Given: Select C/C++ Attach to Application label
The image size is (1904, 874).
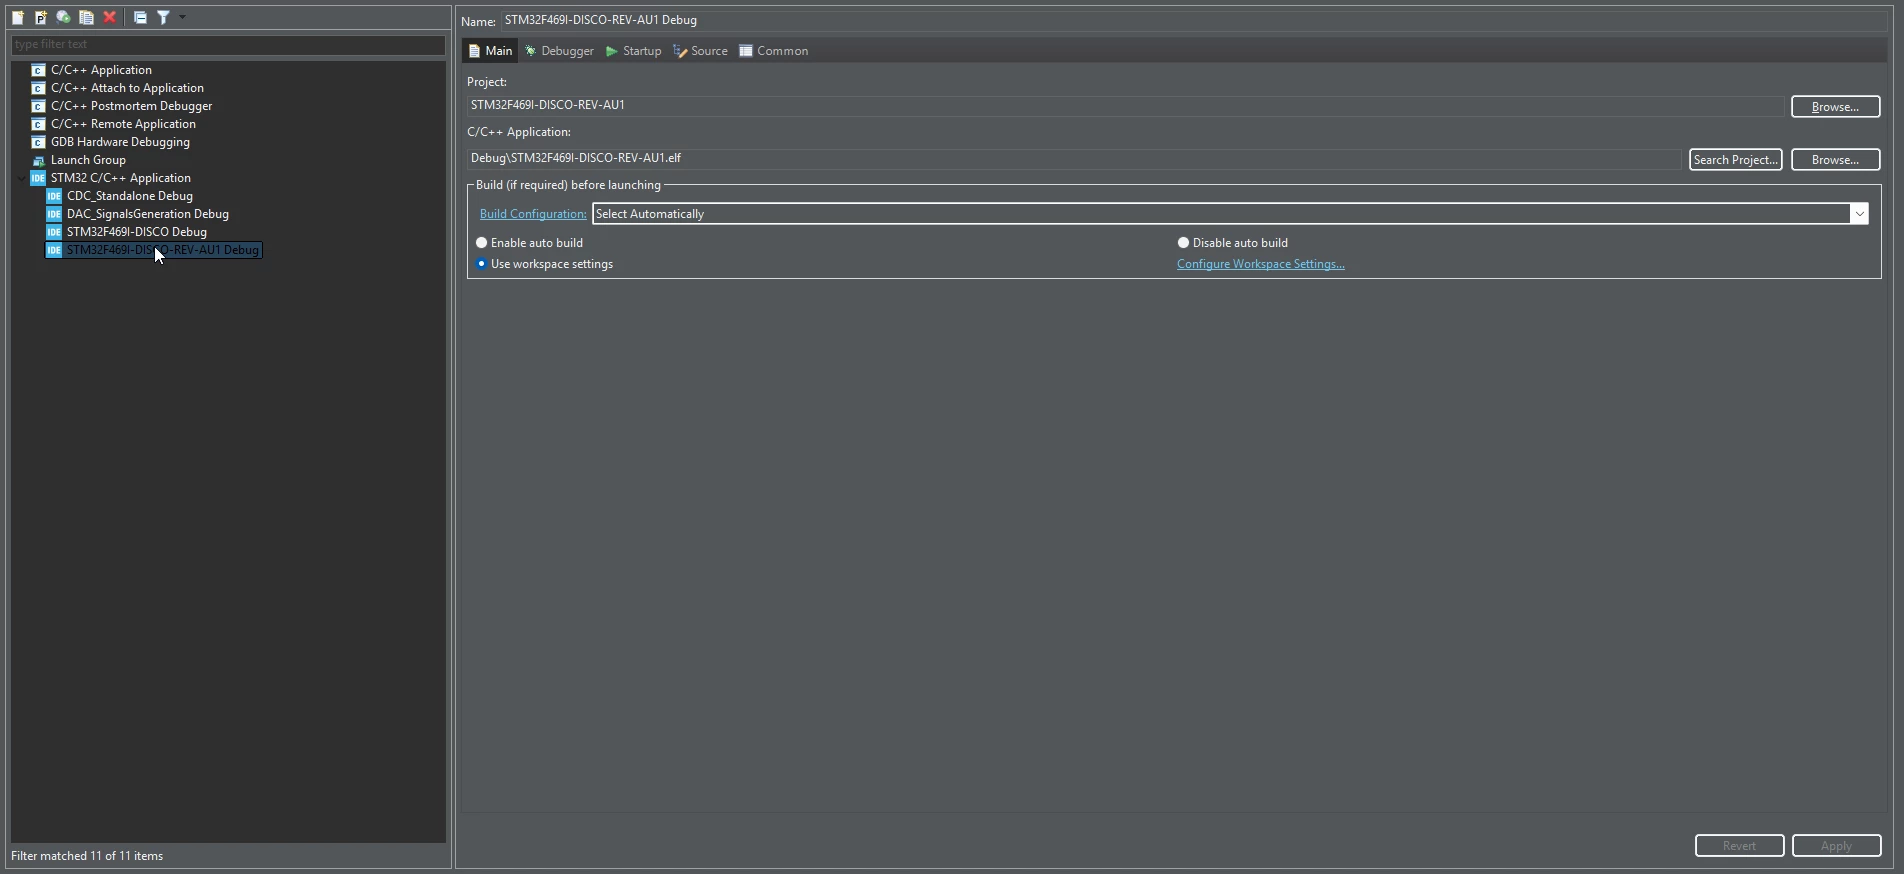Looking at the screenshot, I should pos(127,88).
